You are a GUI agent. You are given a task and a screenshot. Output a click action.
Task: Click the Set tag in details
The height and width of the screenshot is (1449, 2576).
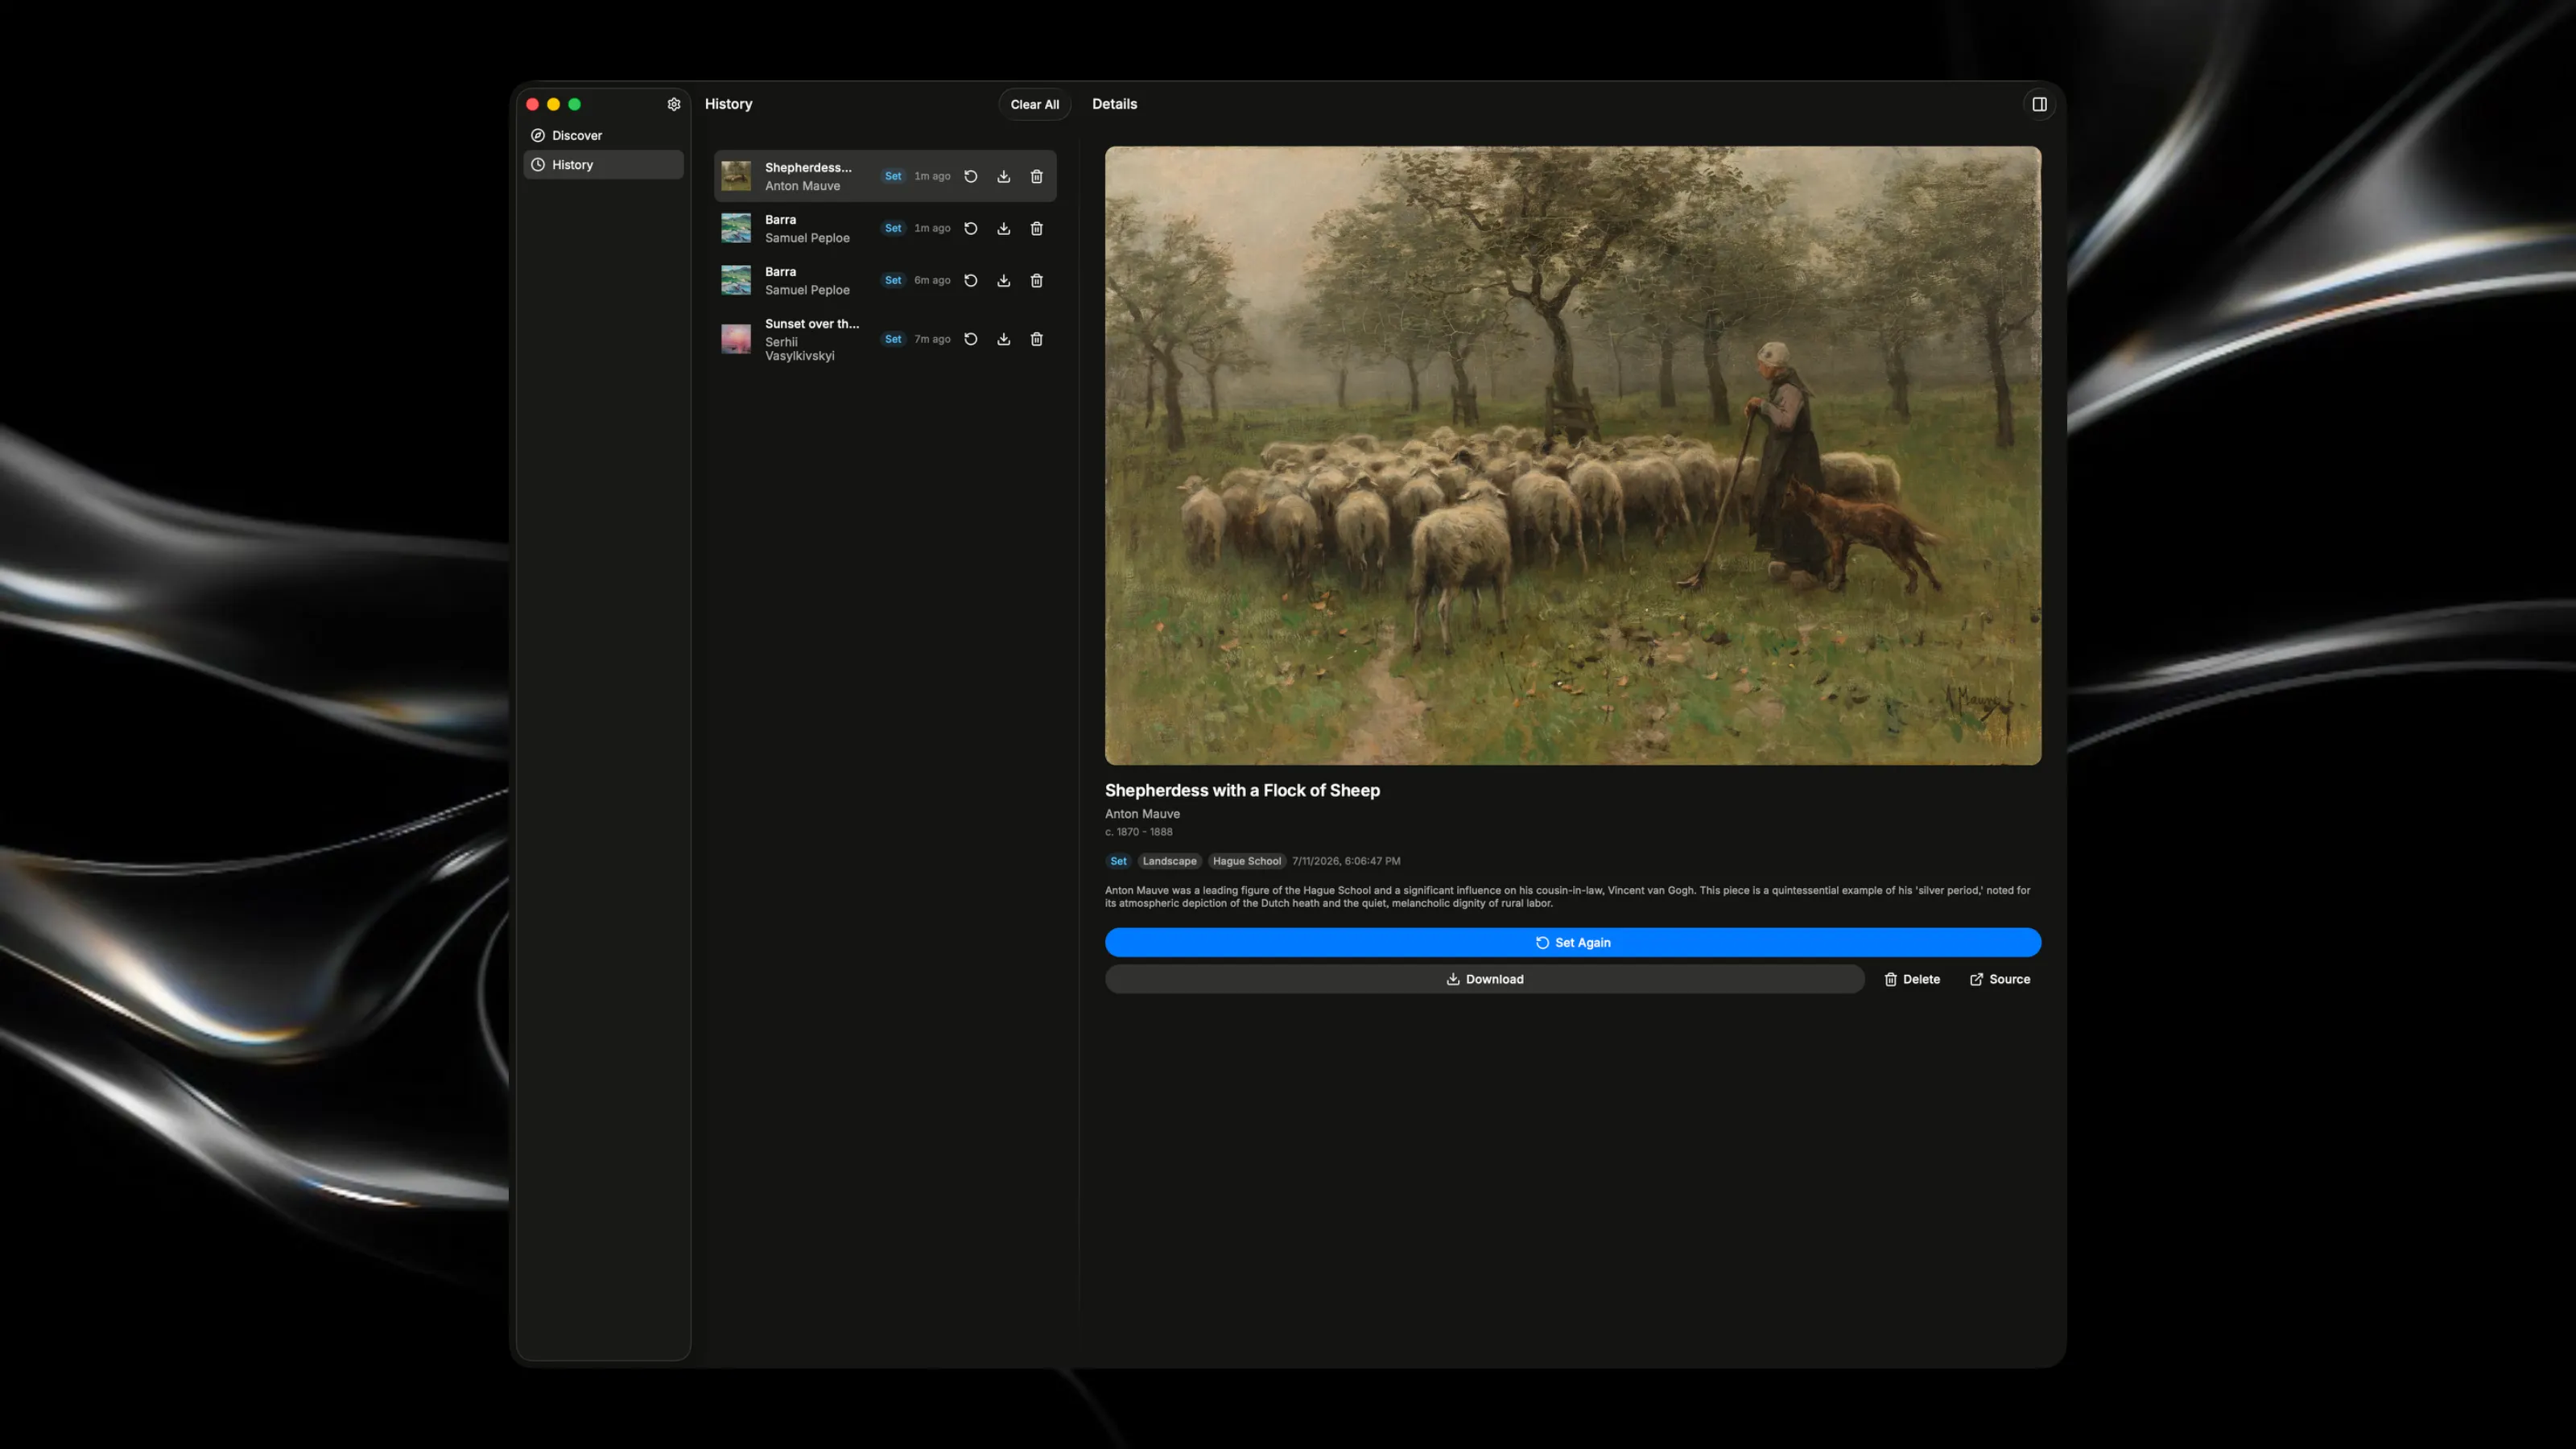[1118, 861]
